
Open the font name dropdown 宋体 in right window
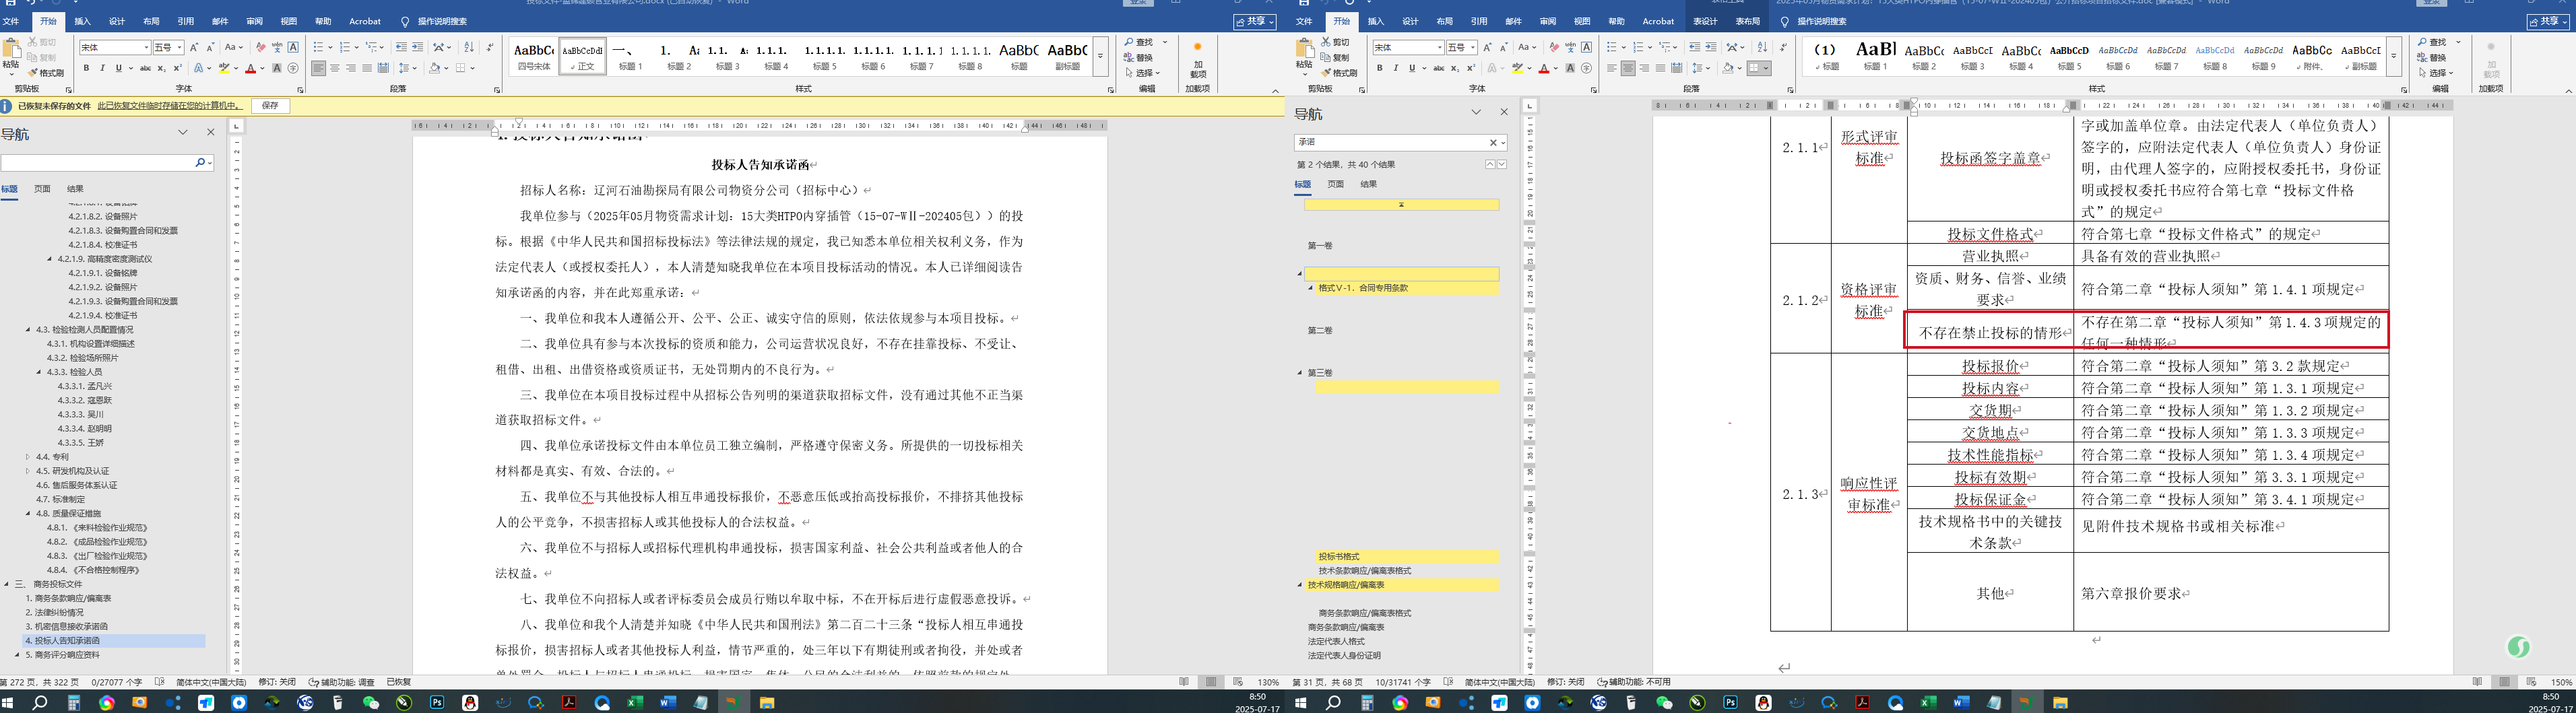click(x=1439, y=48)
